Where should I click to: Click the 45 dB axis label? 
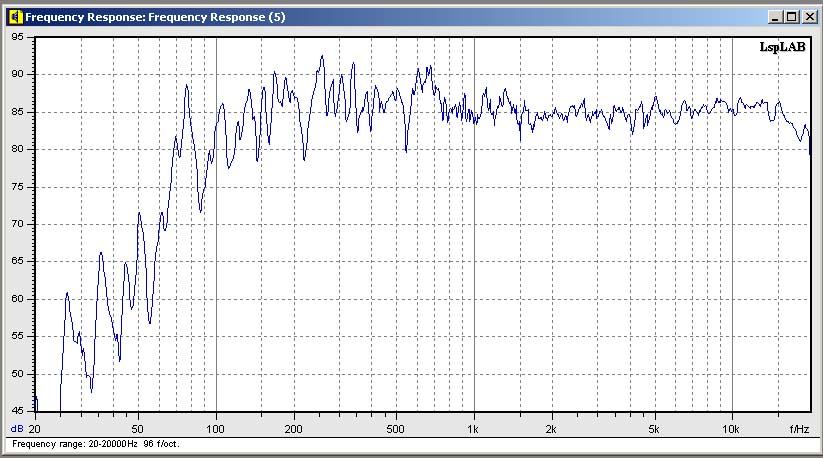[x=17, y=411]
